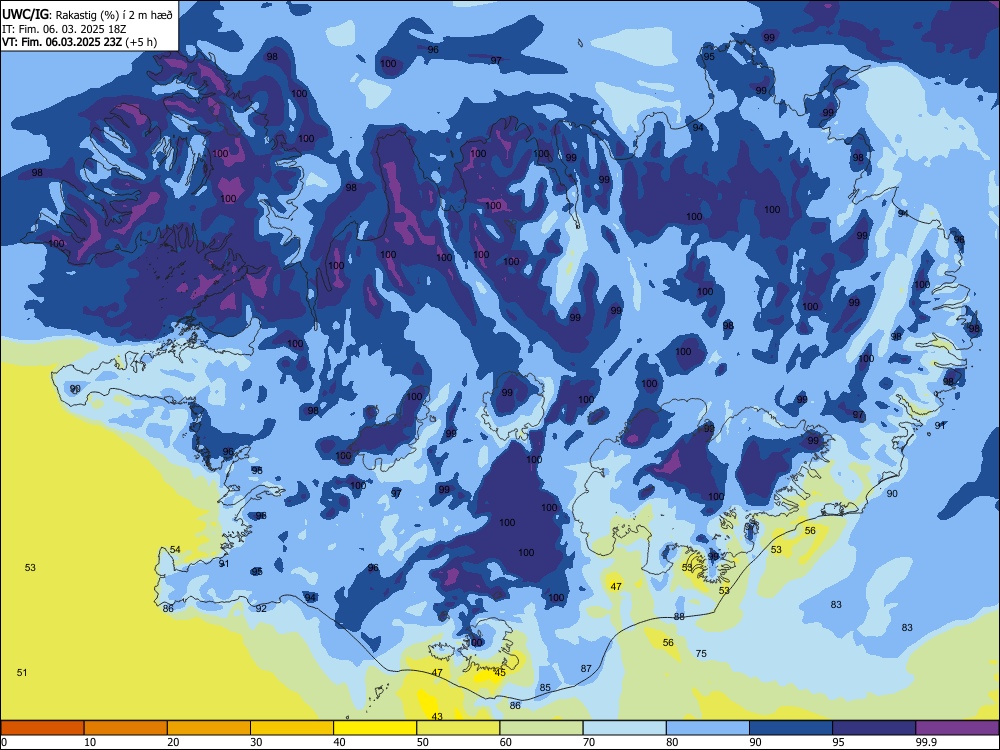Click the 'UWC/IG: Rakastig (%) í 2 m hæð' title

tap(87, 15)
